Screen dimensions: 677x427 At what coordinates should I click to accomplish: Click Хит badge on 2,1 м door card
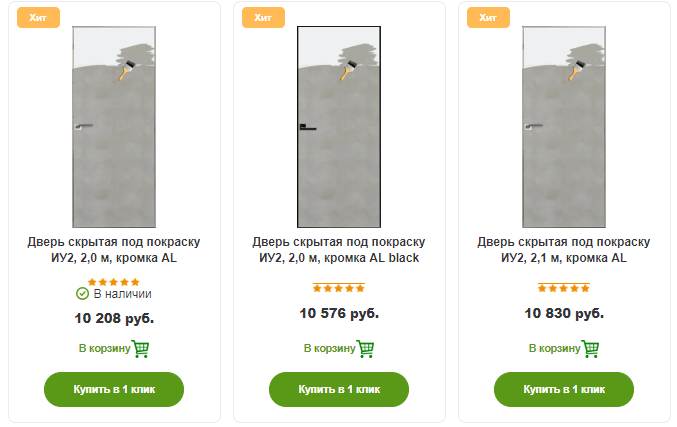click(488, 18)
